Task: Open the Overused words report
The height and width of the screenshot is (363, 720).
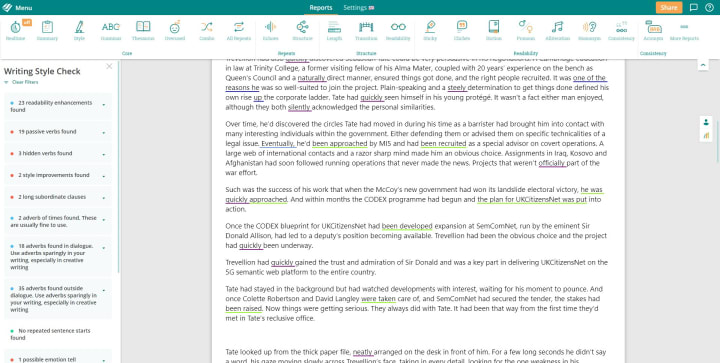Action: coord(174,31)
